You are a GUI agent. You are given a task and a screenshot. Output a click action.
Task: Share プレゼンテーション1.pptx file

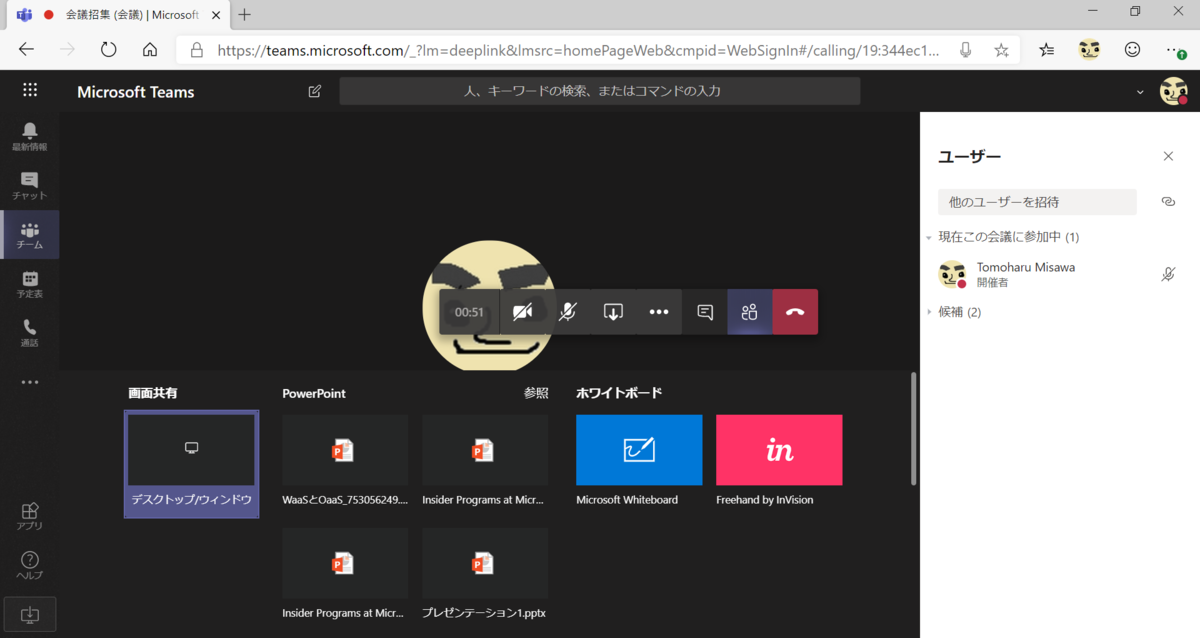(x=485, y=574)
